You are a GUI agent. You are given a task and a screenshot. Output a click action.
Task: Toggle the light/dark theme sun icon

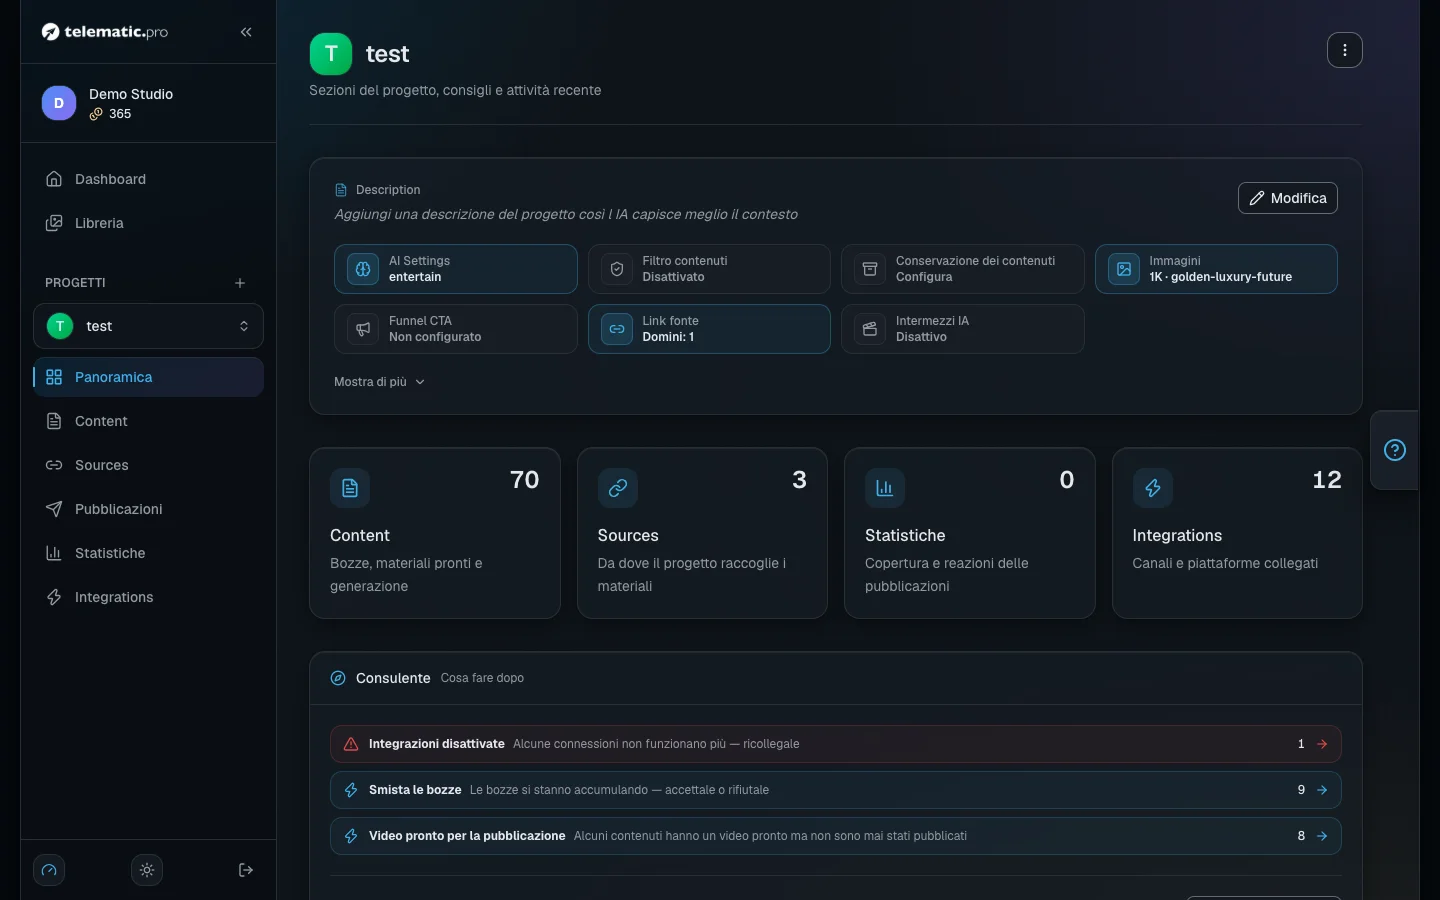coord(147,870)
